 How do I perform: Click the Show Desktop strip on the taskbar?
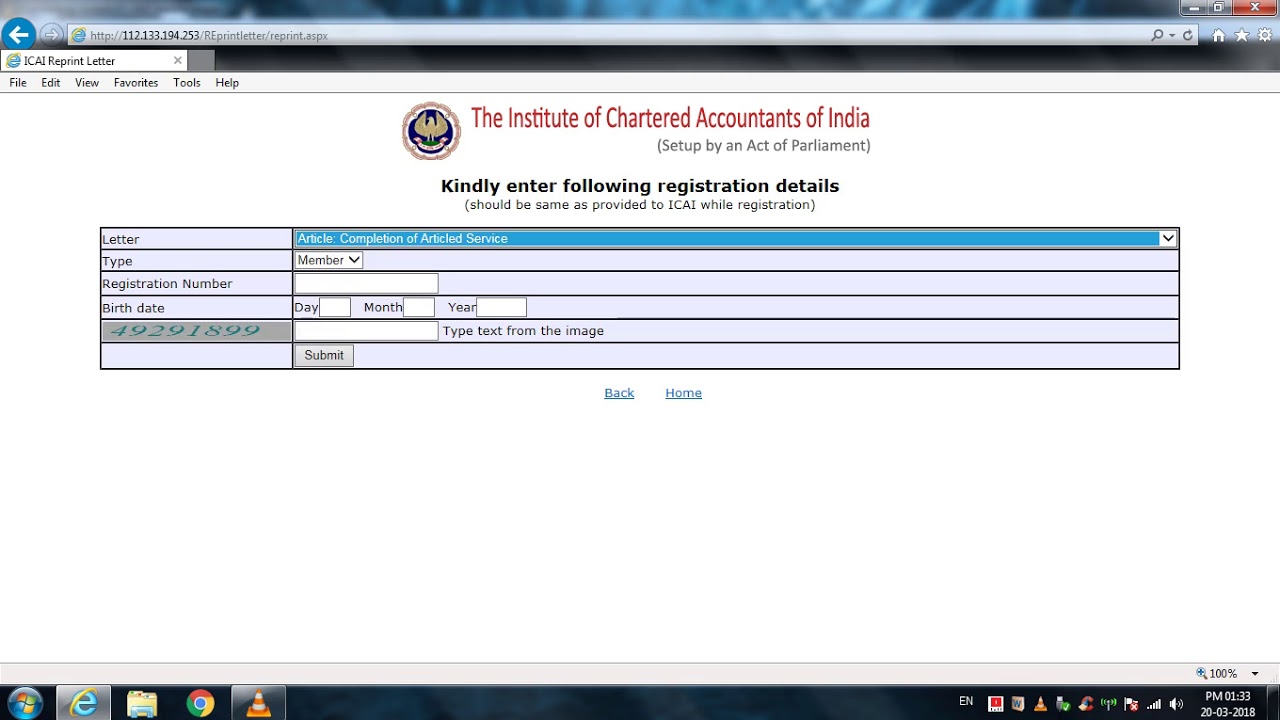tap(1273, 703)
